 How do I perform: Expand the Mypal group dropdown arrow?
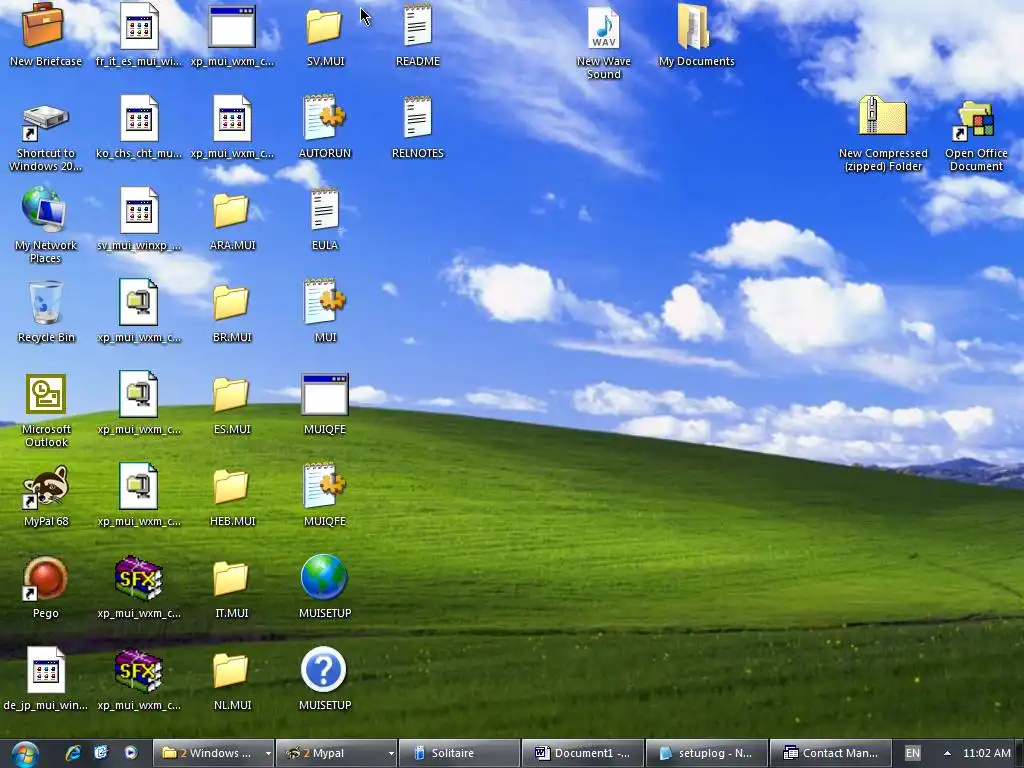(391, 754)
